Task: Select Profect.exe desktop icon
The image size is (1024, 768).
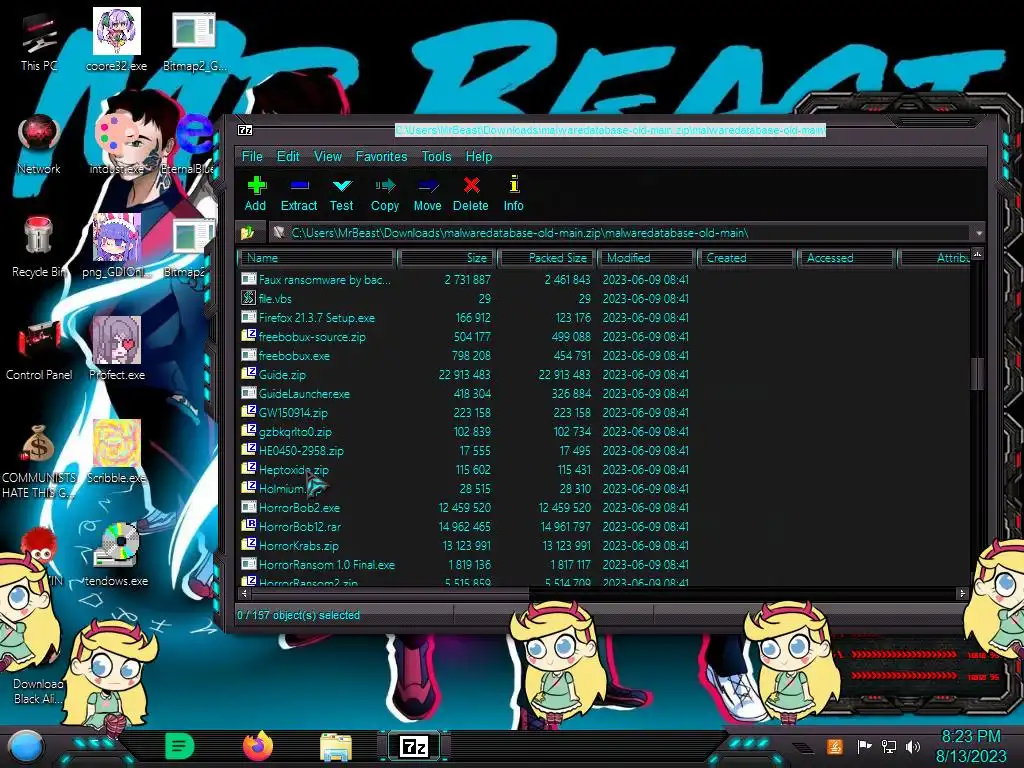Action: point(116,349)
